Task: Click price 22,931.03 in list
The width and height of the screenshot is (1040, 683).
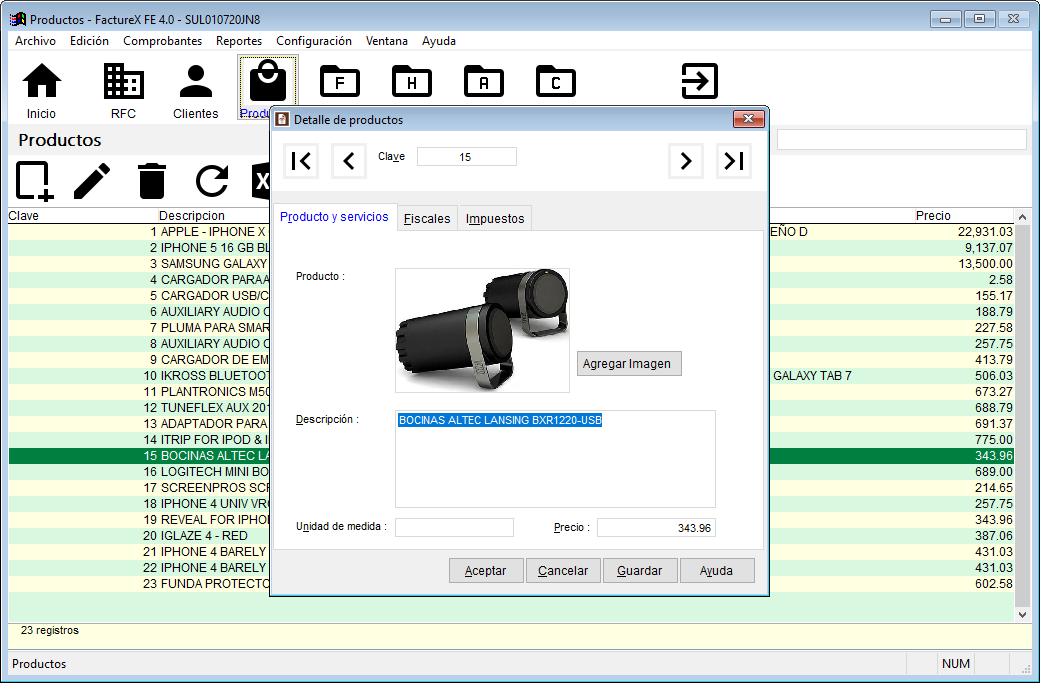Action: pyautogui.click(x=985, y=231)
